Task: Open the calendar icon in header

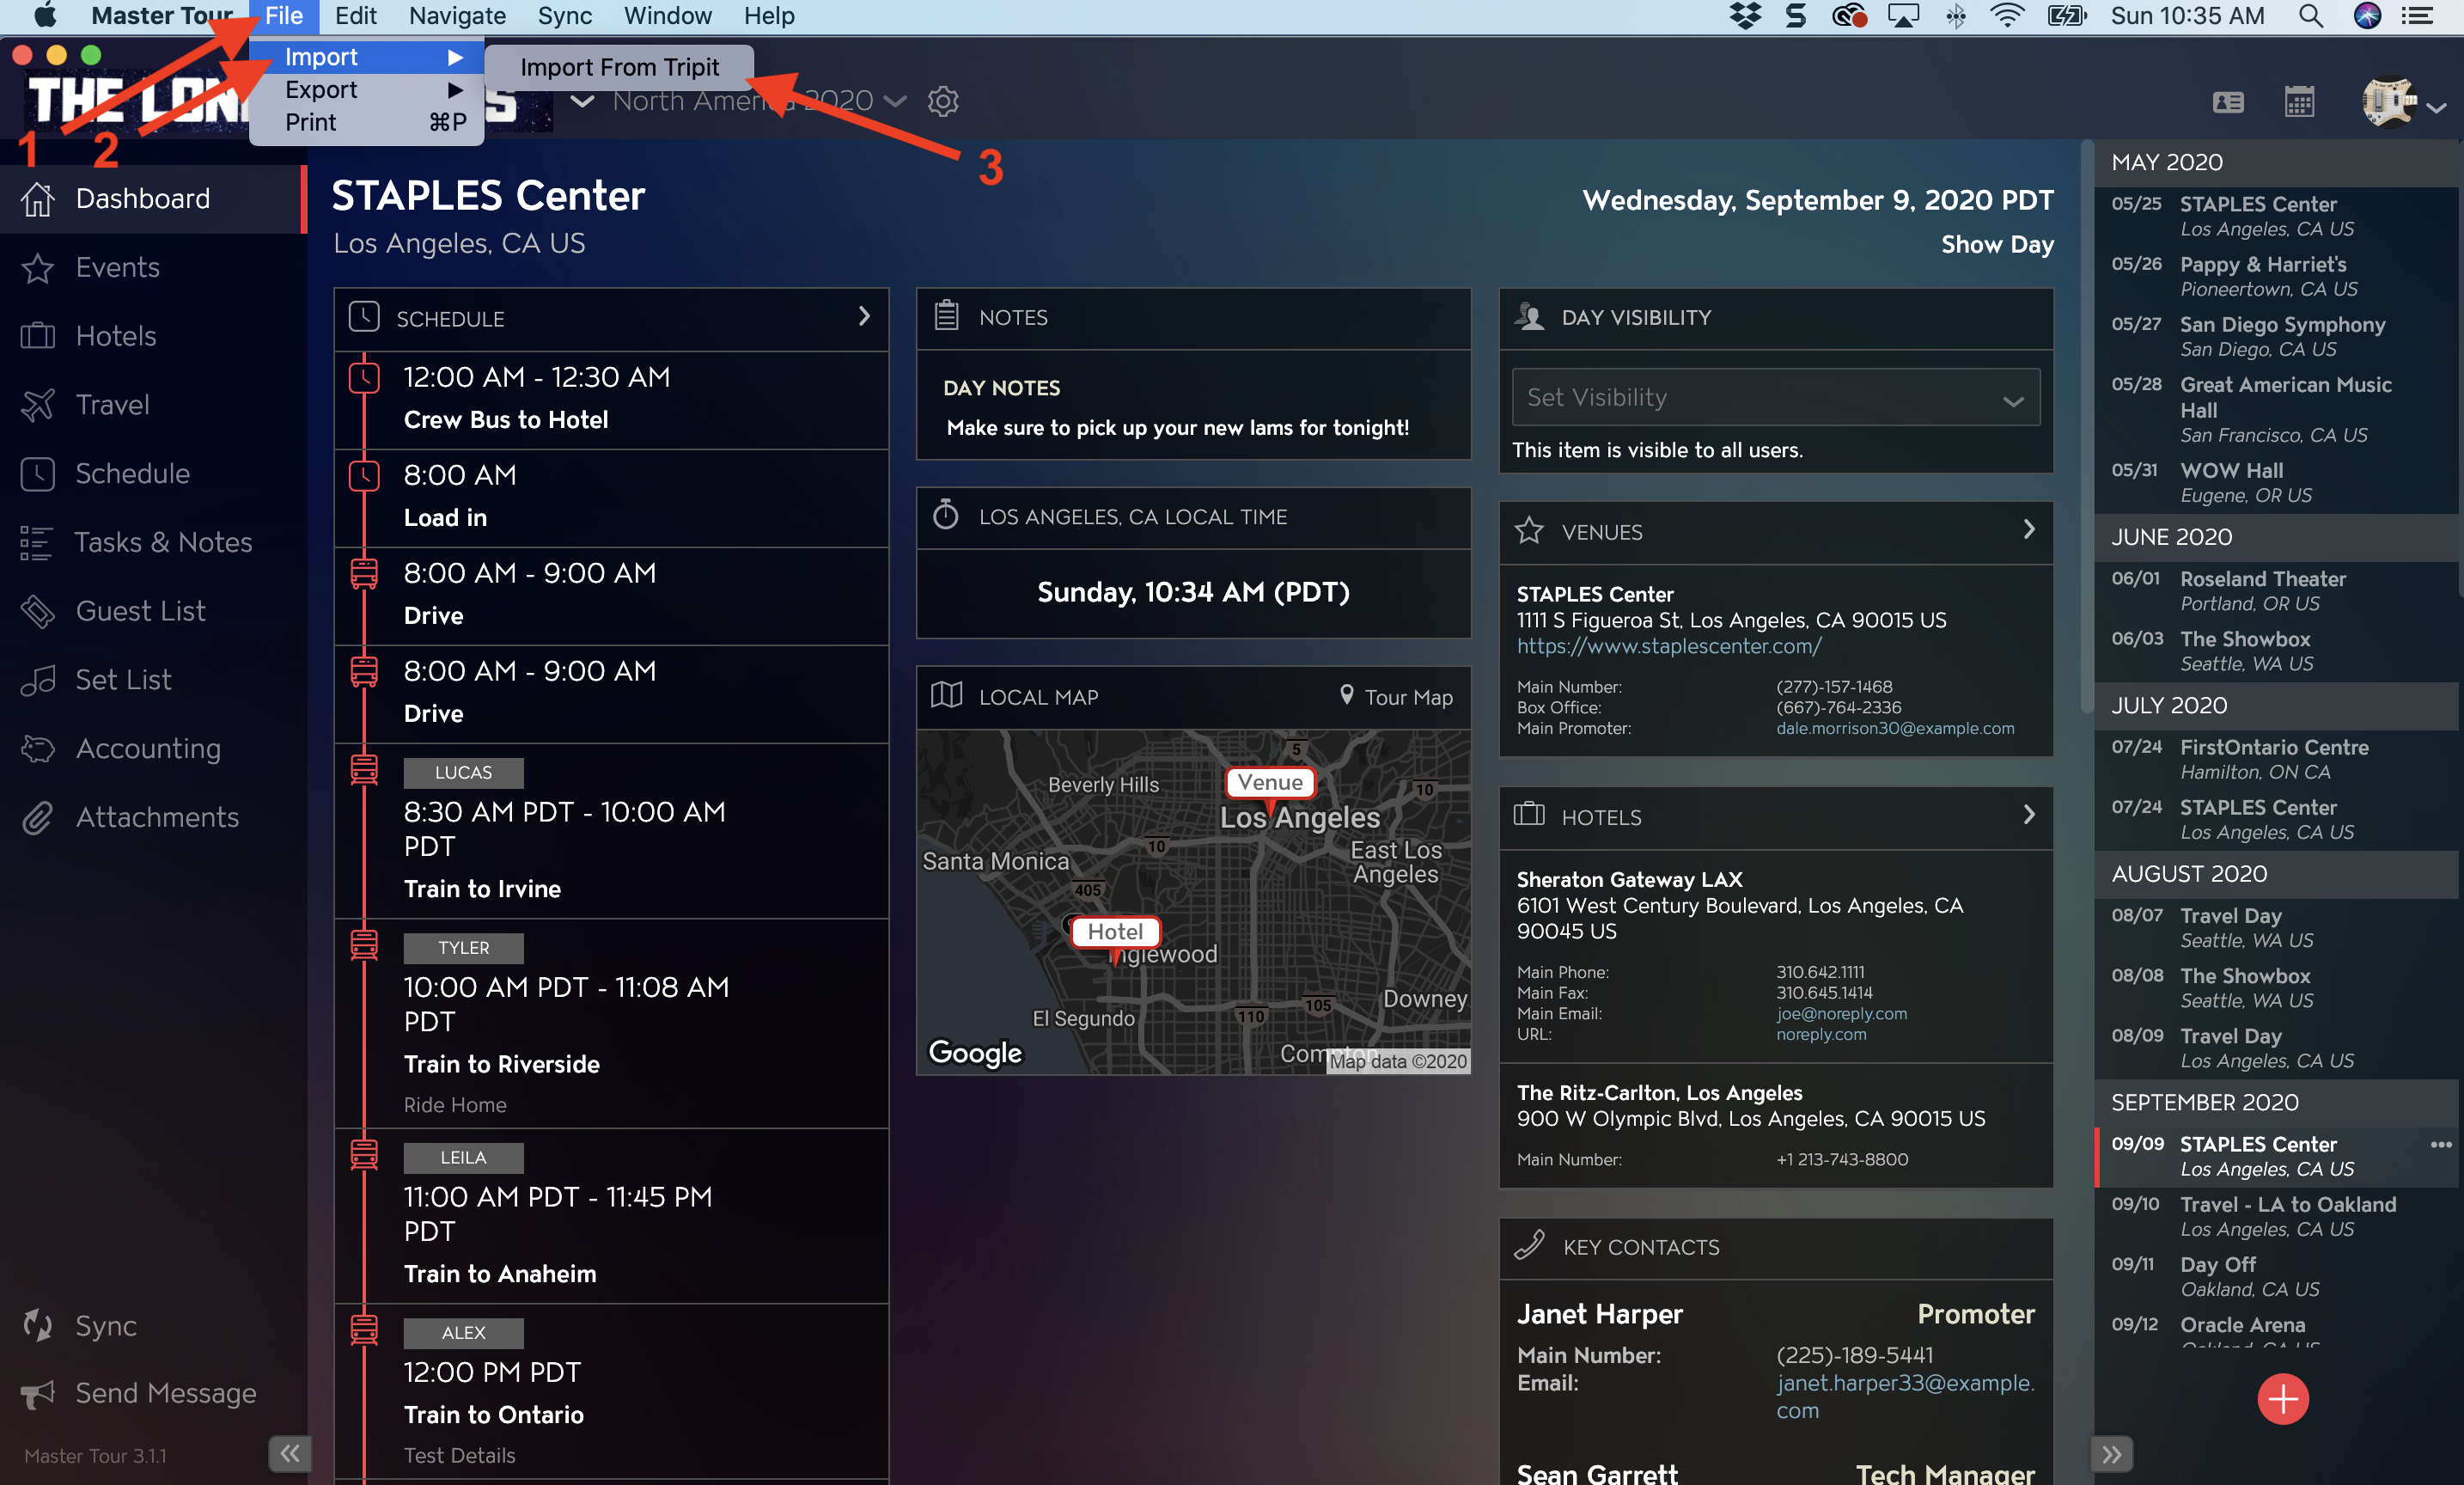Action: pyautogui.click(x=2299, y=102)
